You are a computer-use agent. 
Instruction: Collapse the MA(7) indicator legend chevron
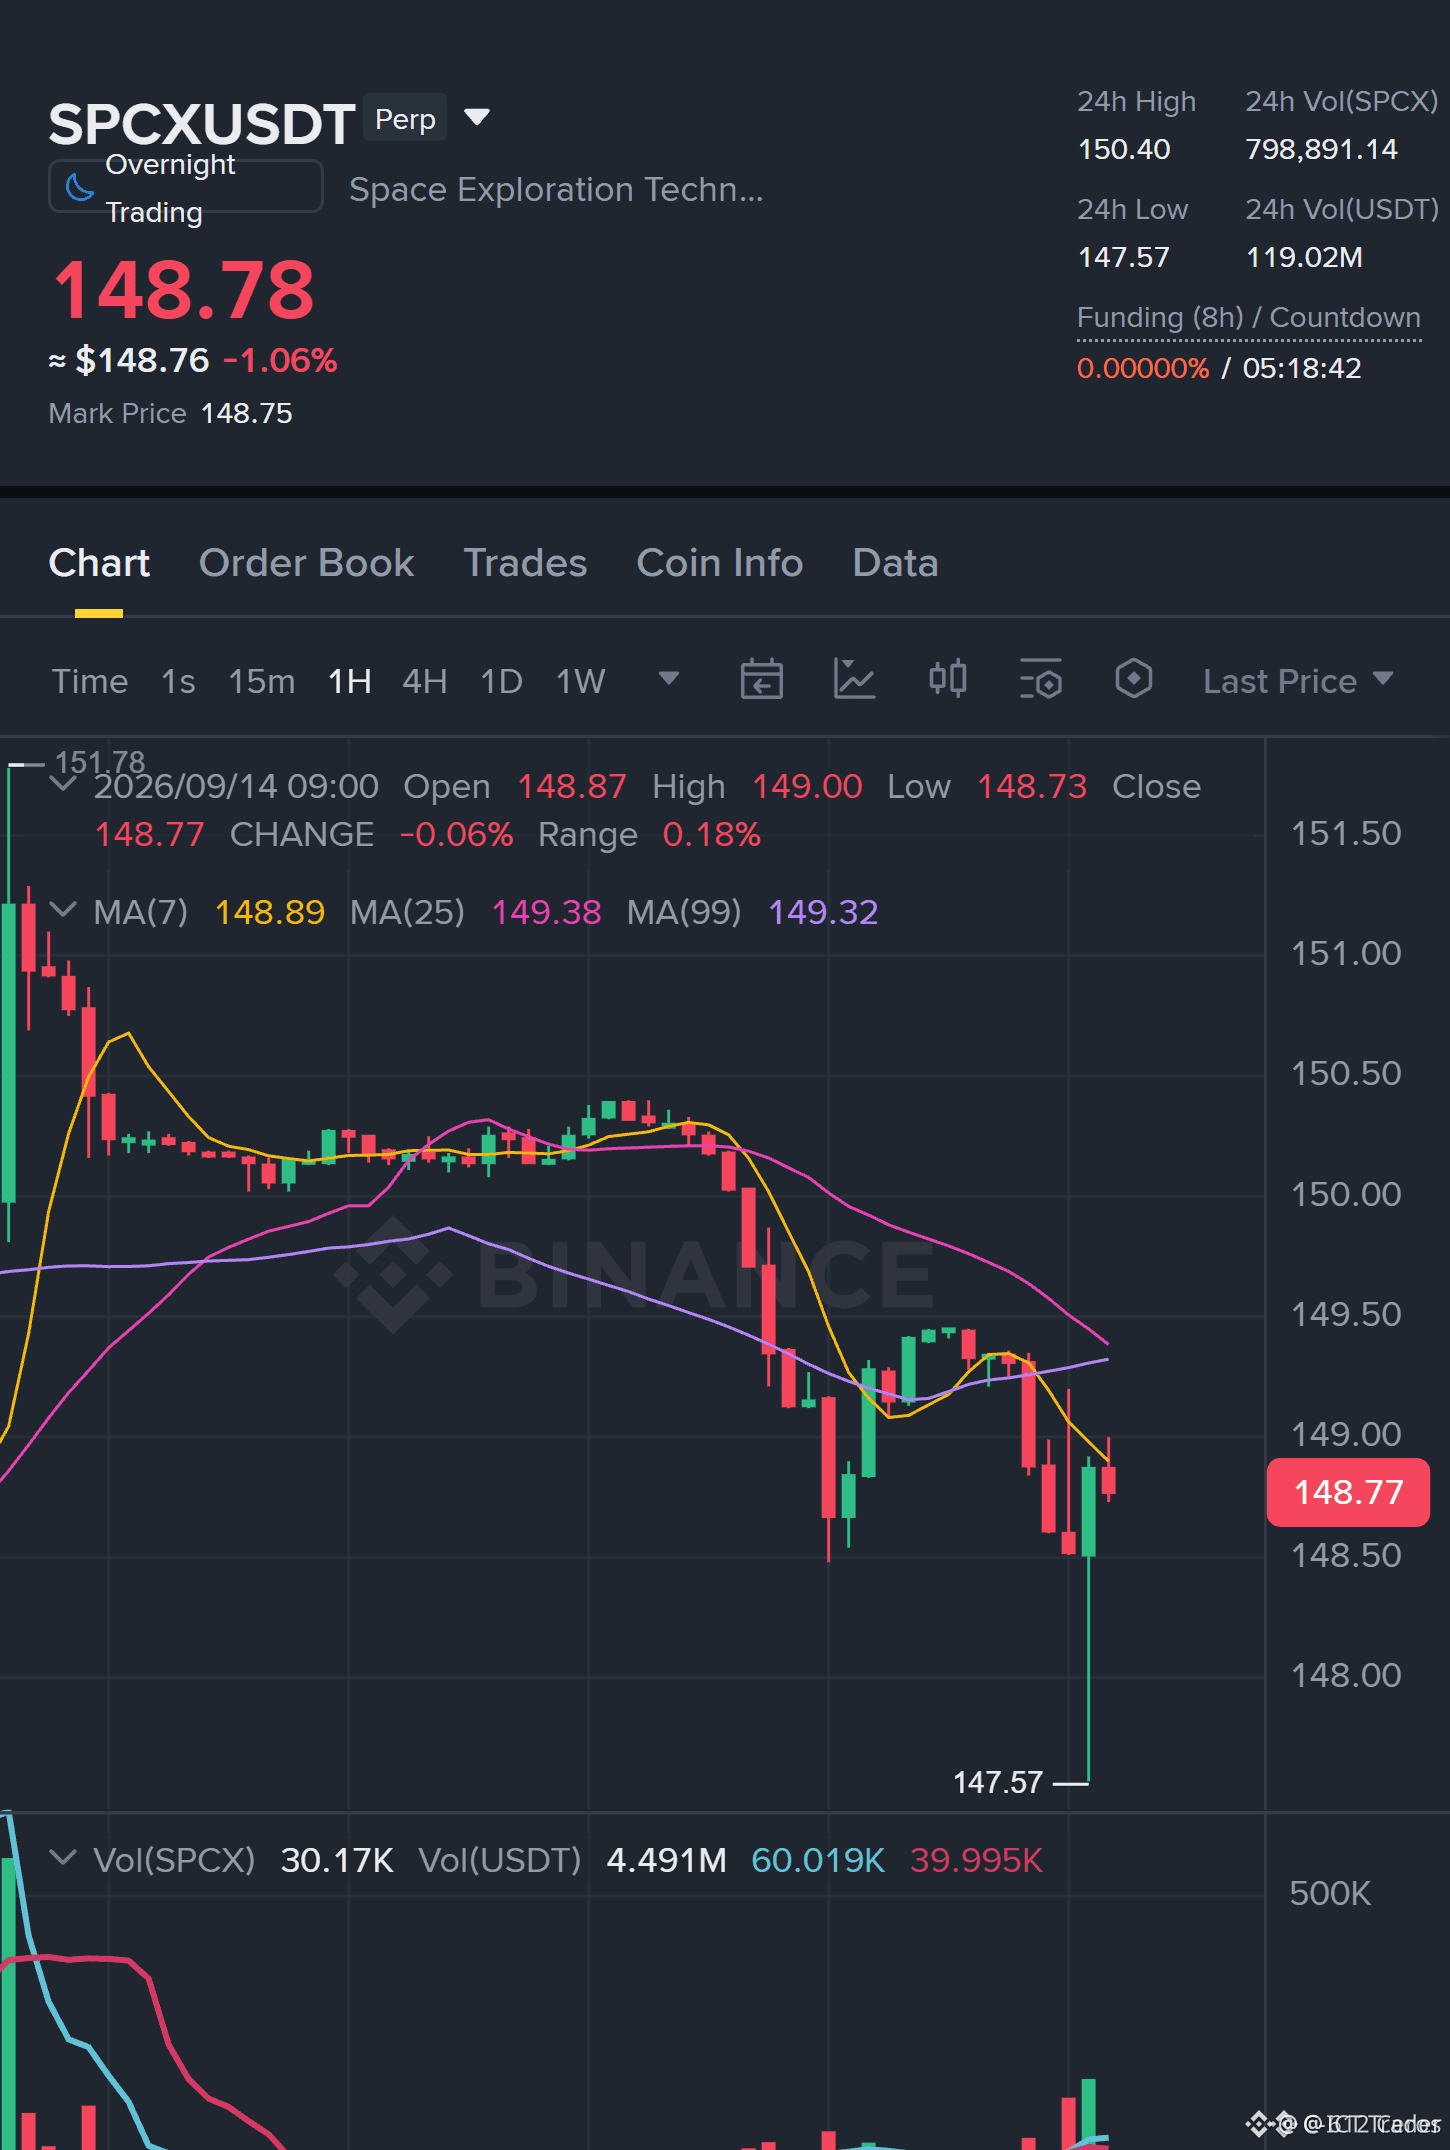63,910
